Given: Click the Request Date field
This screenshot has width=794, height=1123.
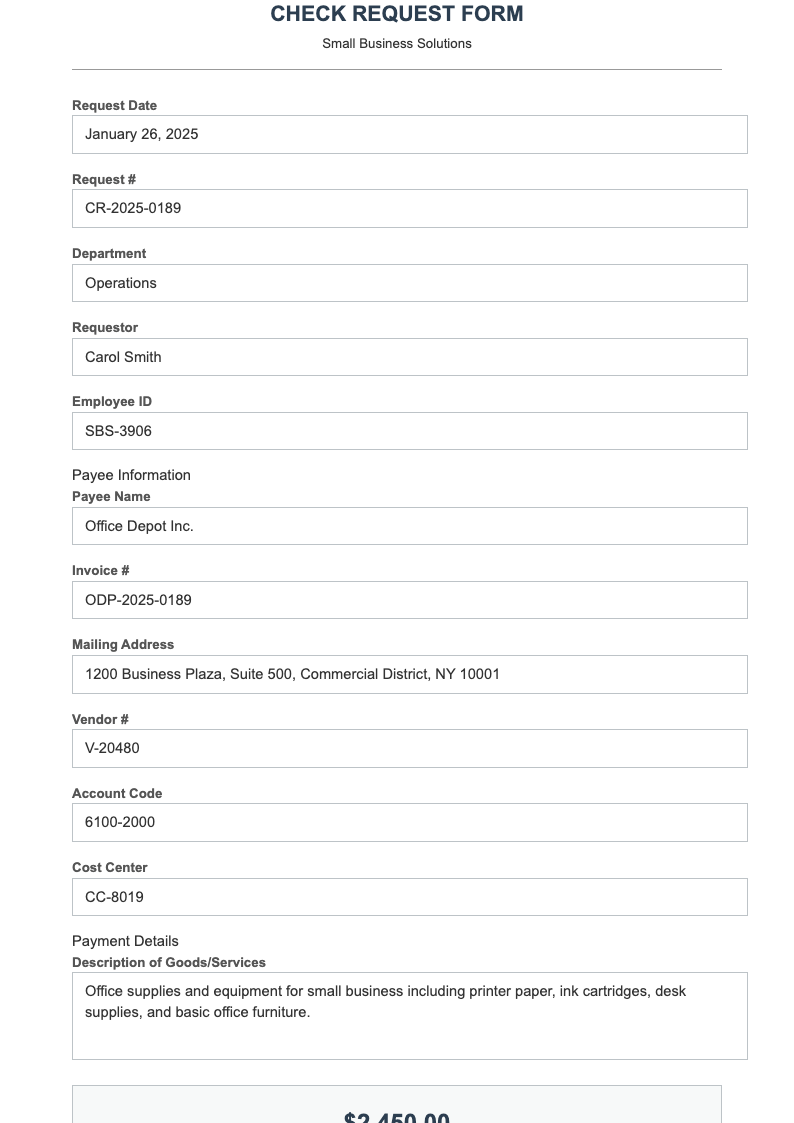Looking at the screenshot, I should coord(410,133).
